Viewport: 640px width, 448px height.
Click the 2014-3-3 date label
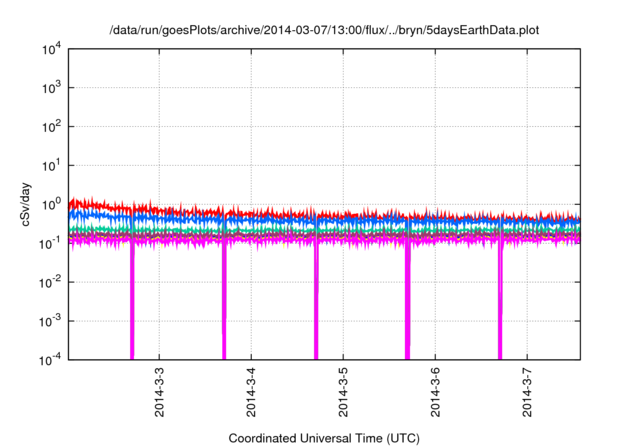tap(159, 392)
